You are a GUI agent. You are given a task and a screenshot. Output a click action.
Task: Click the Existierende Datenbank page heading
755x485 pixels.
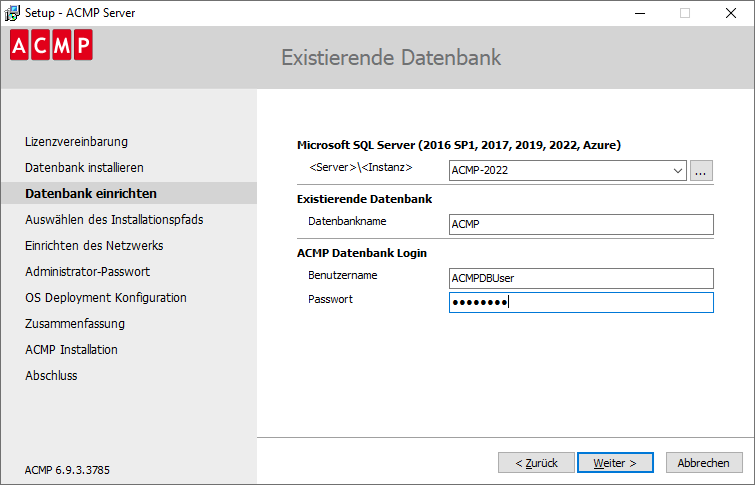coord(391,58)
